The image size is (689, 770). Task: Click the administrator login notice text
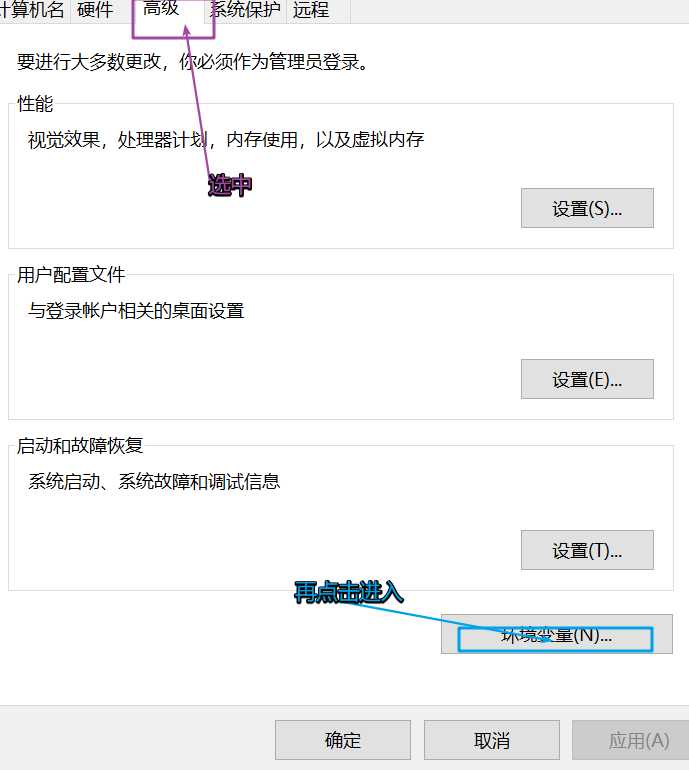[193, 62]
